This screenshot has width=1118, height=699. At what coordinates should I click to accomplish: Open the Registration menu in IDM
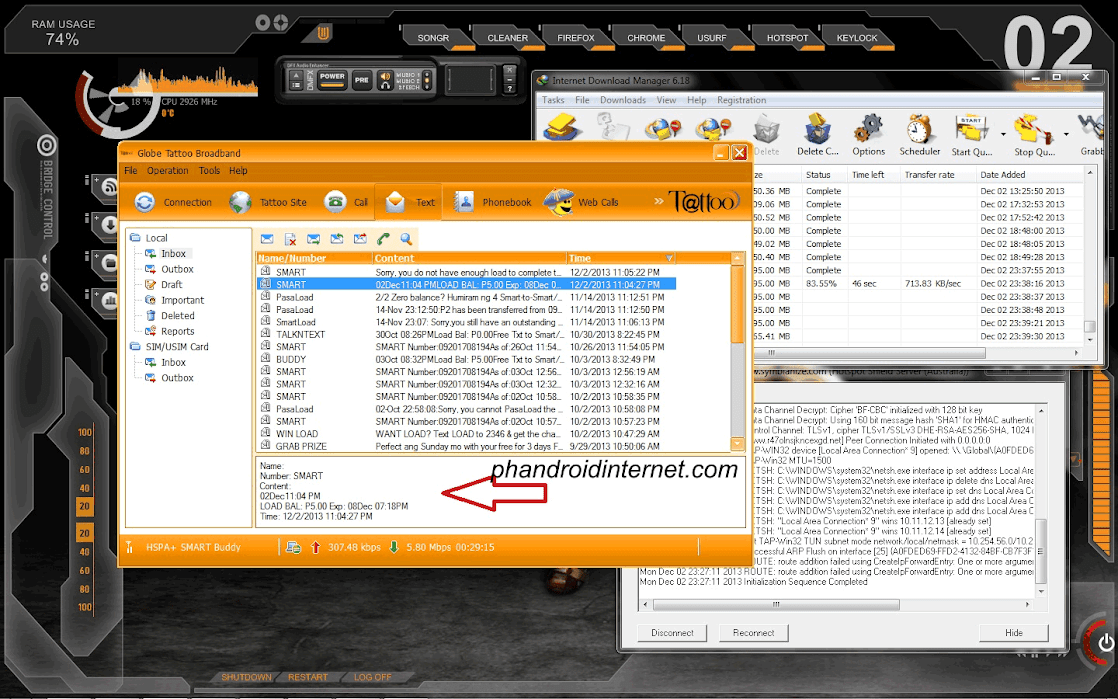pyautogui.click(x=742, y=101)
